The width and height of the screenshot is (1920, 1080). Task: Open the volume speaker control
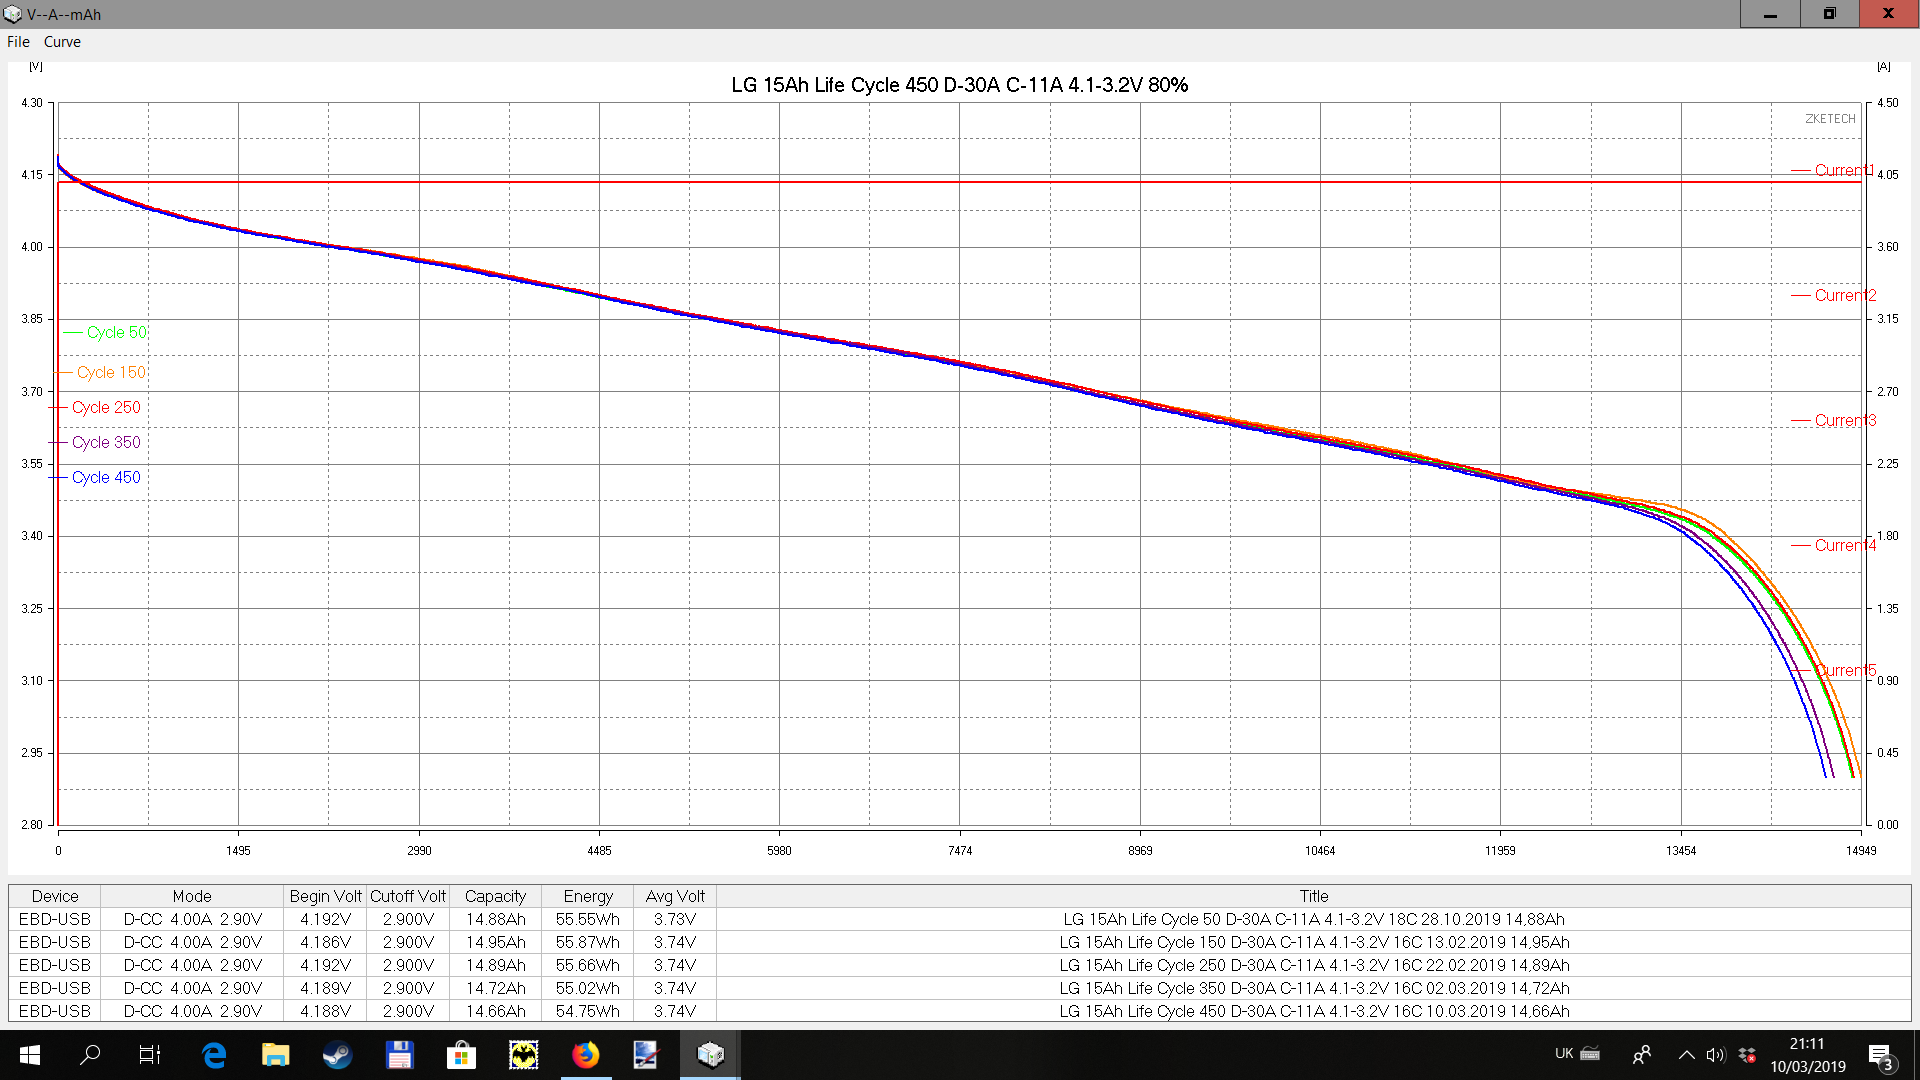click(x=1716, y=1055)
